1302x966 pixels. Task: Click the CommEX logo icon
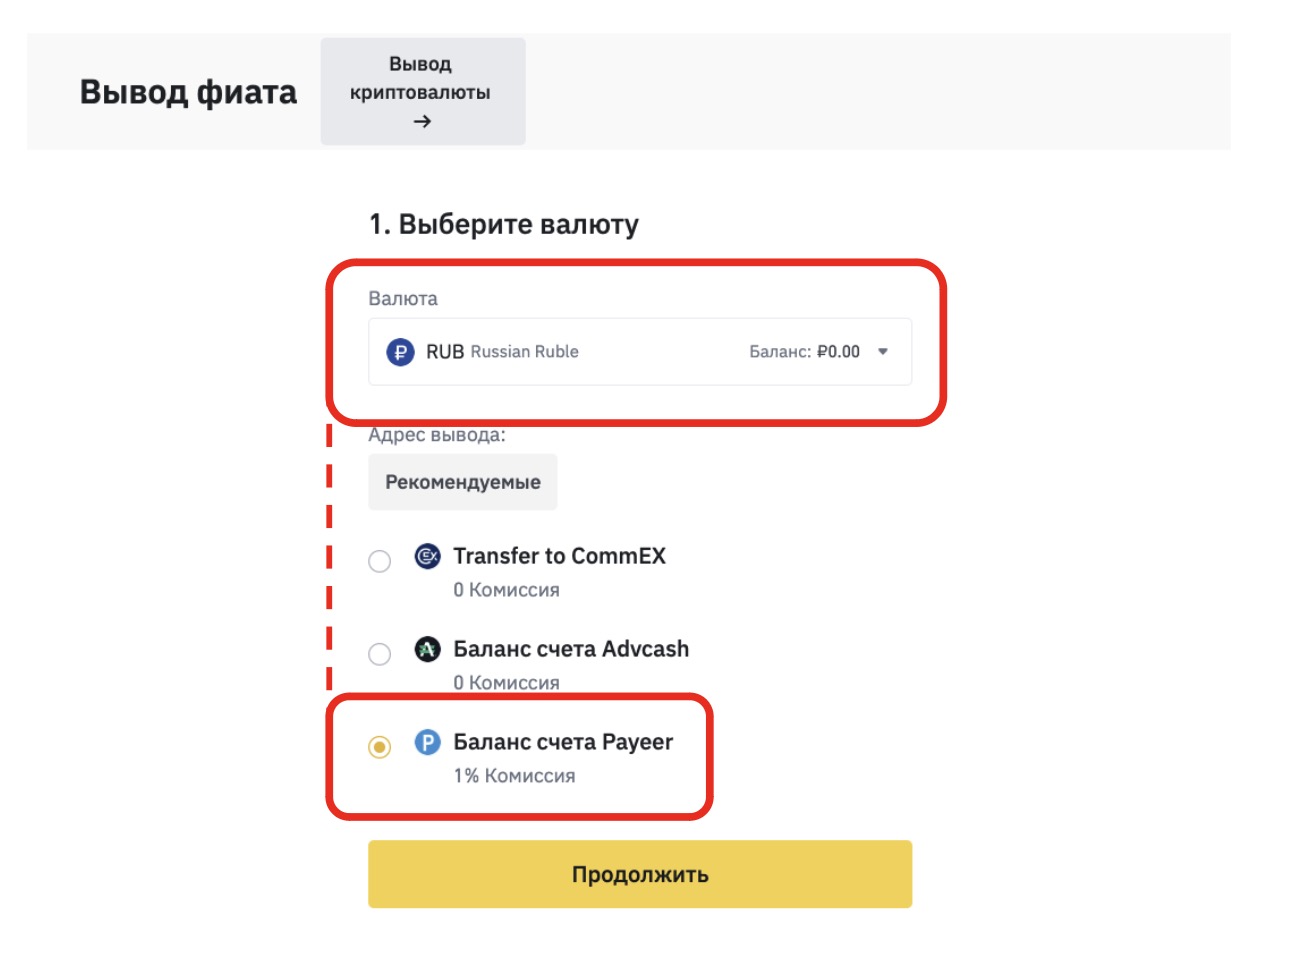coord(428,557)
